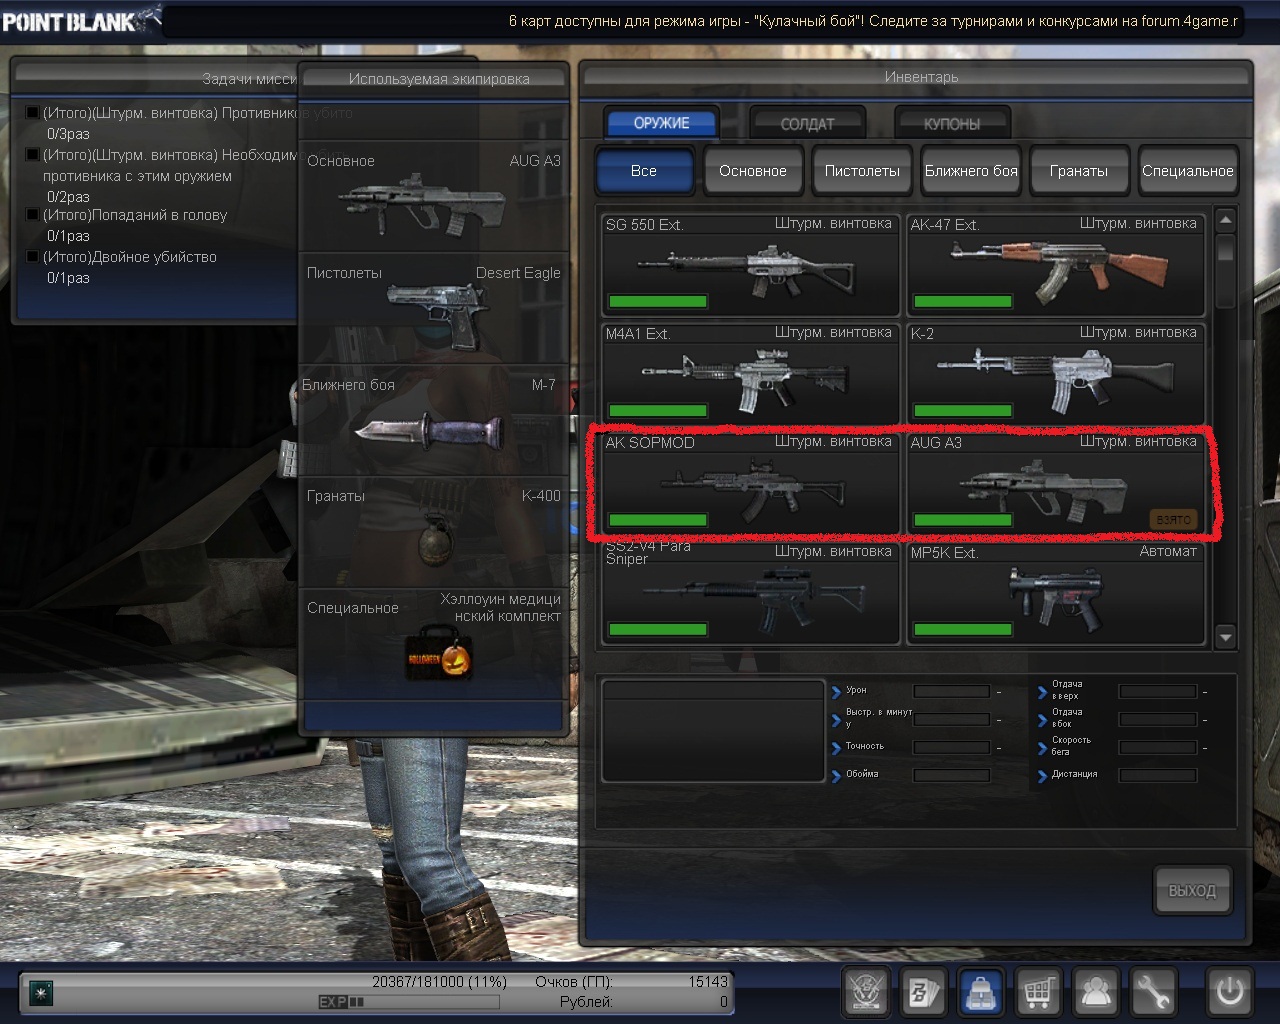Click the player rank star icon
The image size is (1280, 1024).
(41, 992)
